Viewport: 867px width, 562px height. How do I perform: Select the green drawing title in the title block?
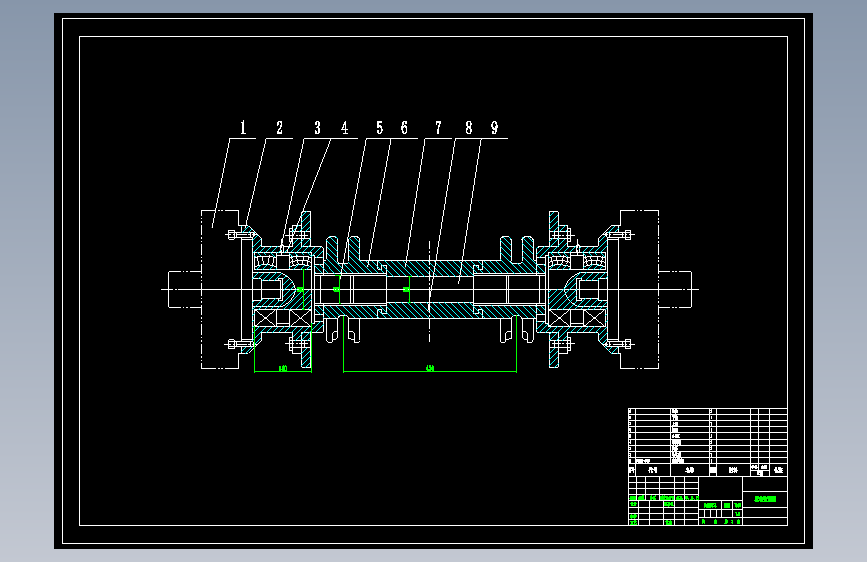pos(765,499)
